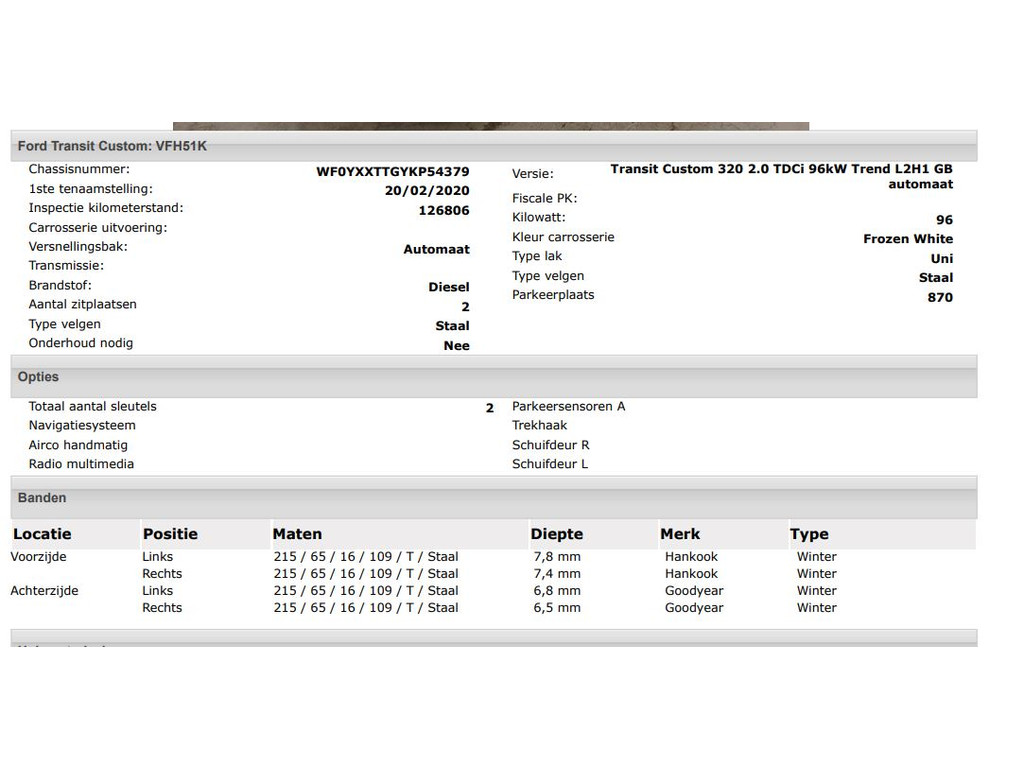Select chassis number WF0YXXTTGYKP54379
Screen dimensions: 1024x768
[392, 172]
